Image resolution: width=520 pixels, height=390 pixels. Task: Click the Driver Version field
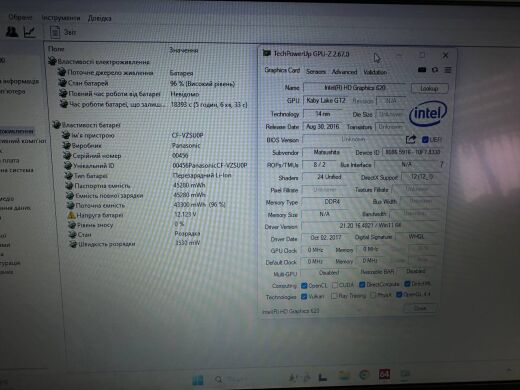point(371,226)
